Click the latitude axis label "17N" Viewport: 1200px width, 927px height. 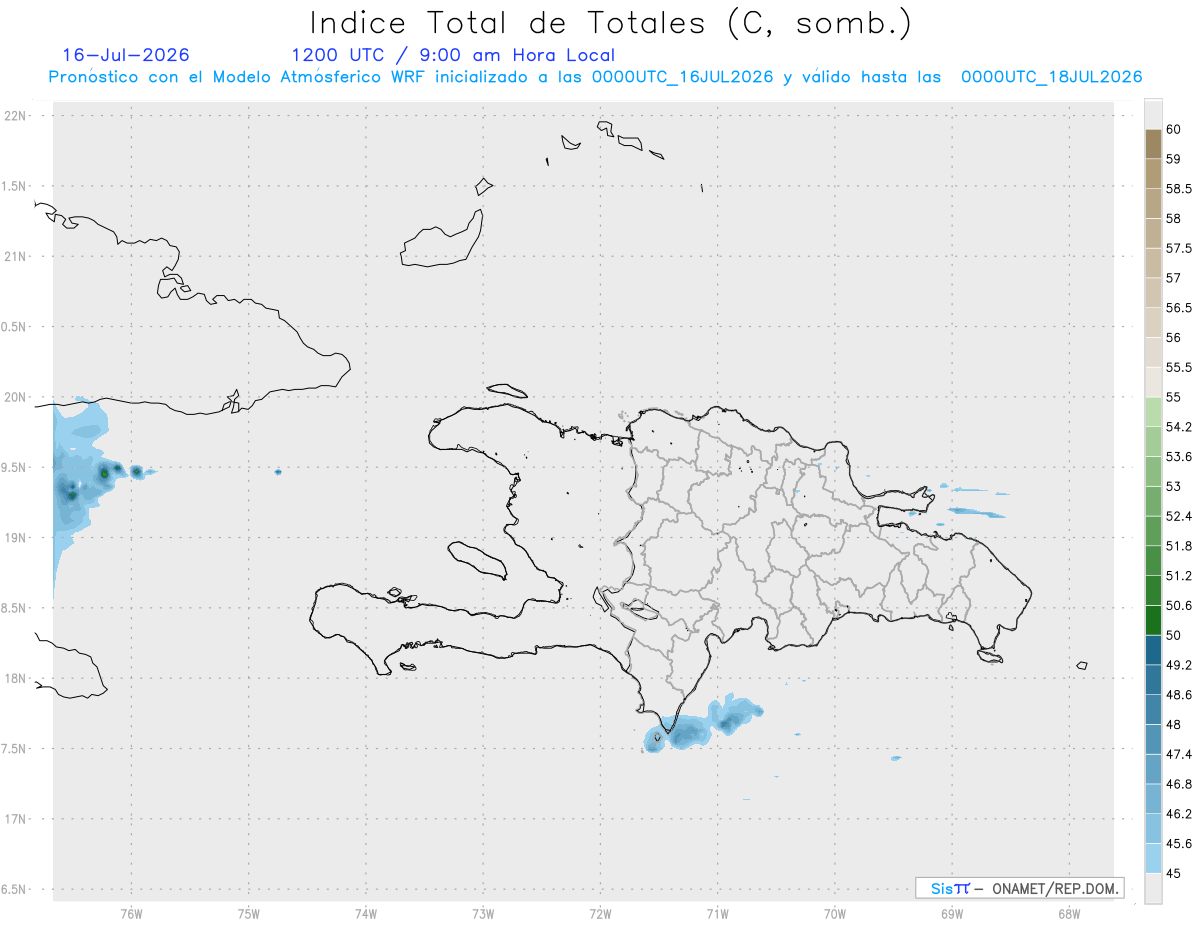(x=16, y=819)
